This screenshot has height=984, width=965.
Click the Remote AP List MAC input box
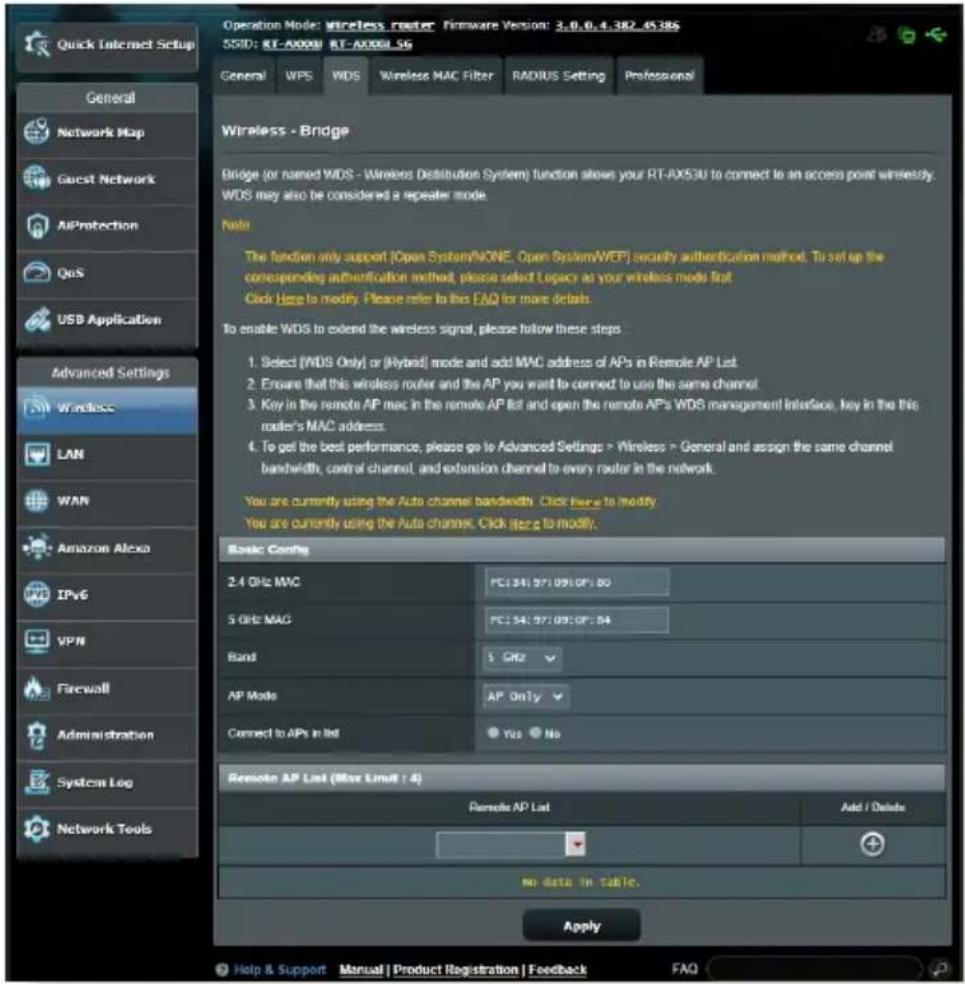coord(501,844)
